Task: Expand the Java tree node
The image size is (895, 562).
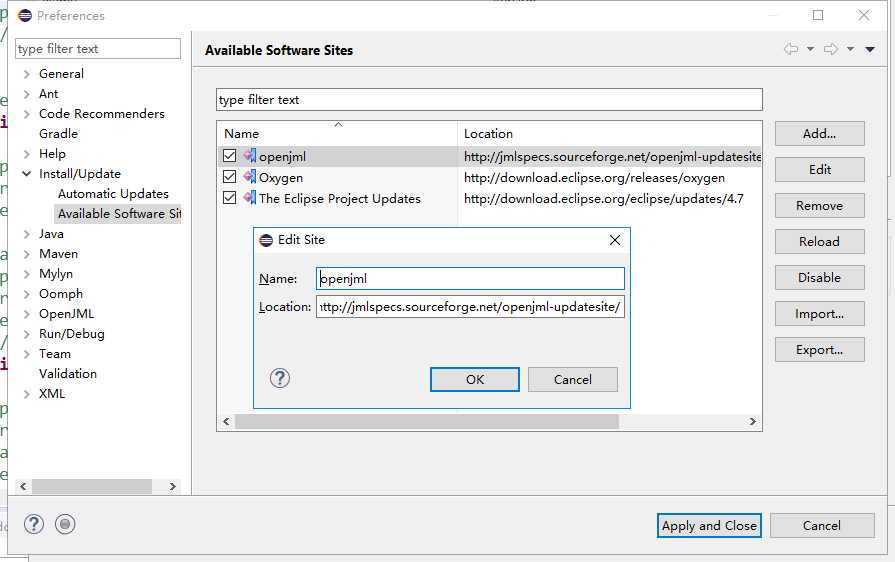Action: point(26,234)
